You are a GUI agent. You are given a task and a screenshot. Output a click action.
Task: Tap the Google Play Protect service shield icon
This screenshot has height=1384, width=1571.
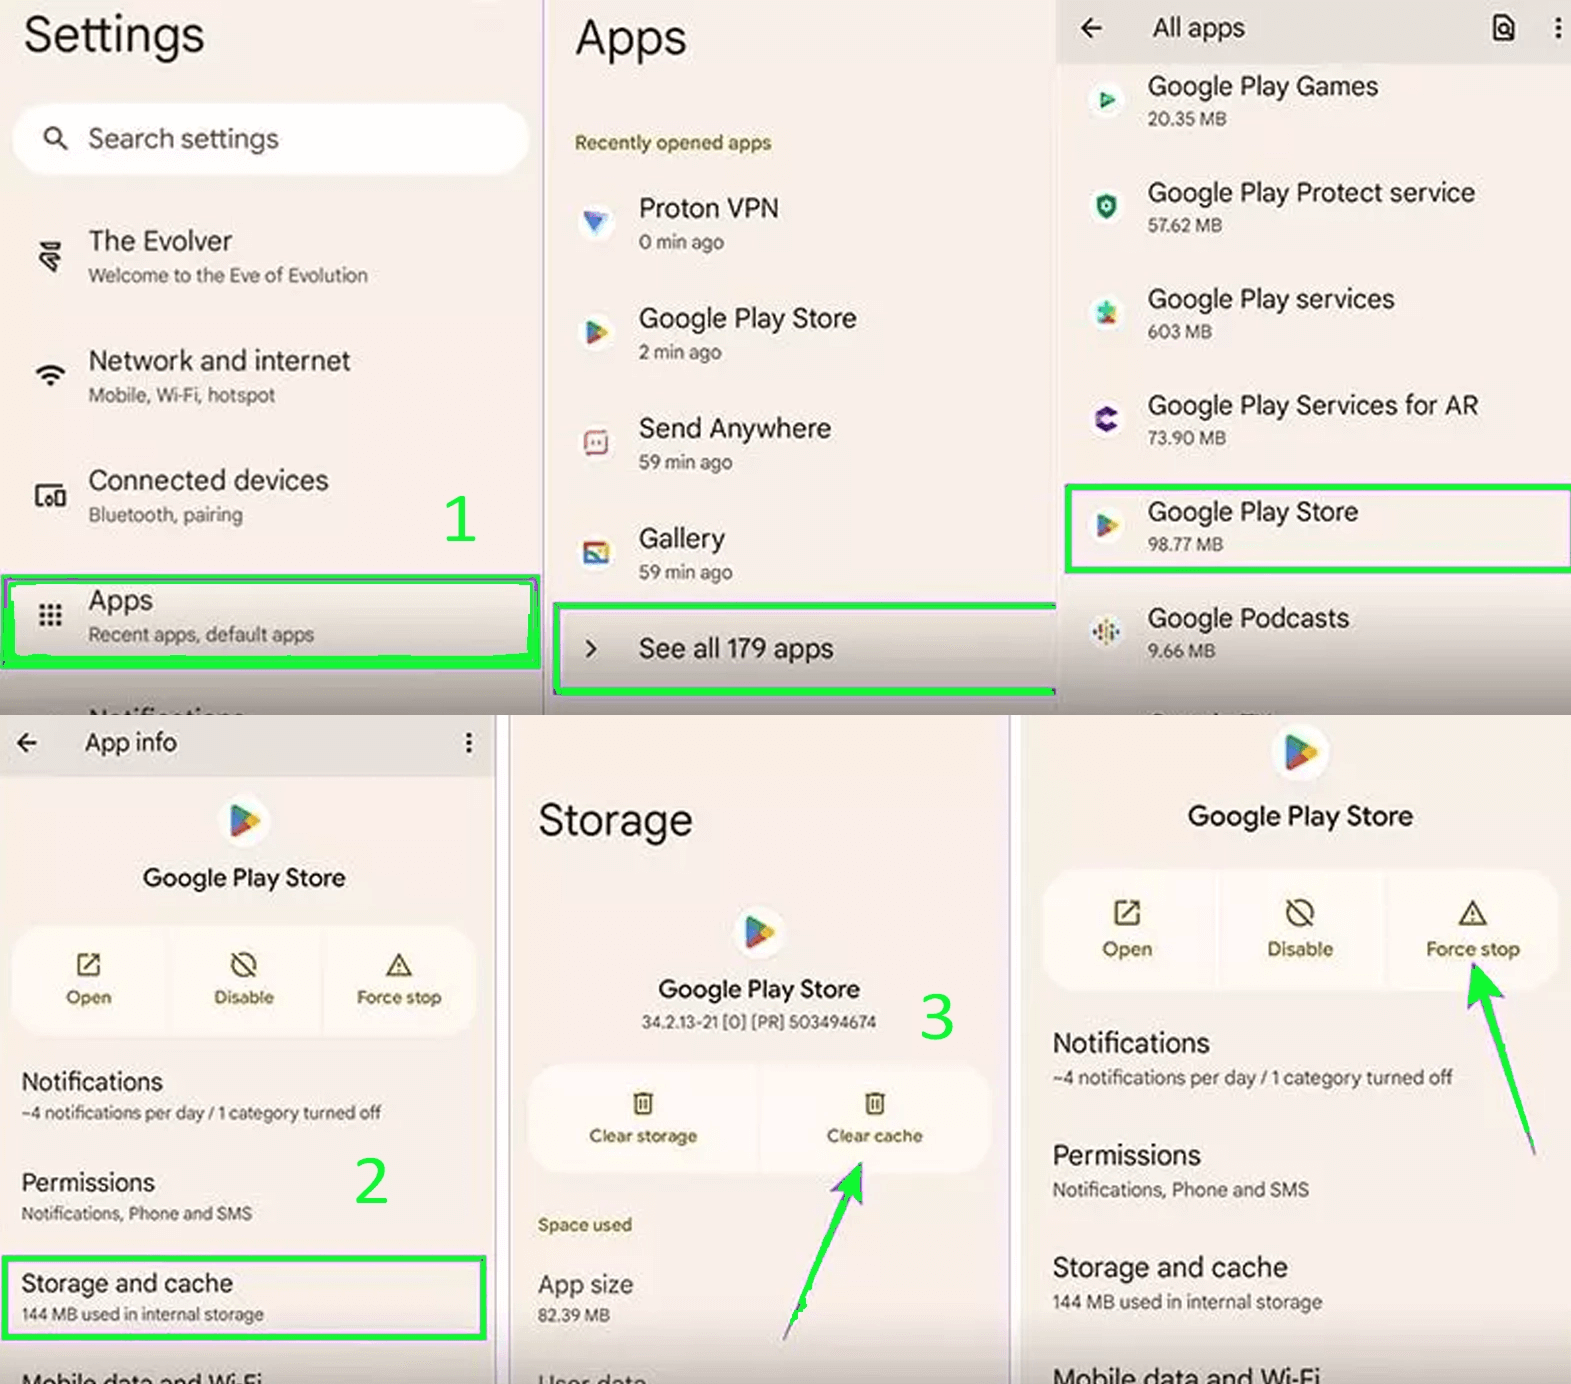1106,206
